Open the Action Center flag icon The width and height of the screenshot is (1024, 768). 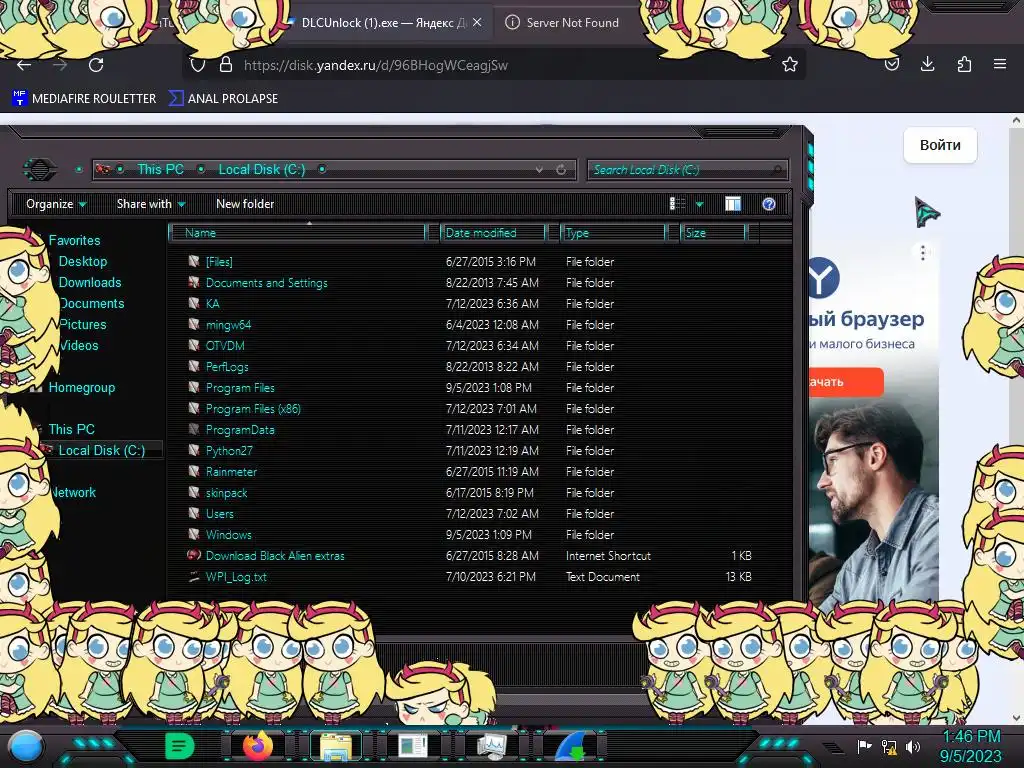click(x=864, y=746)
